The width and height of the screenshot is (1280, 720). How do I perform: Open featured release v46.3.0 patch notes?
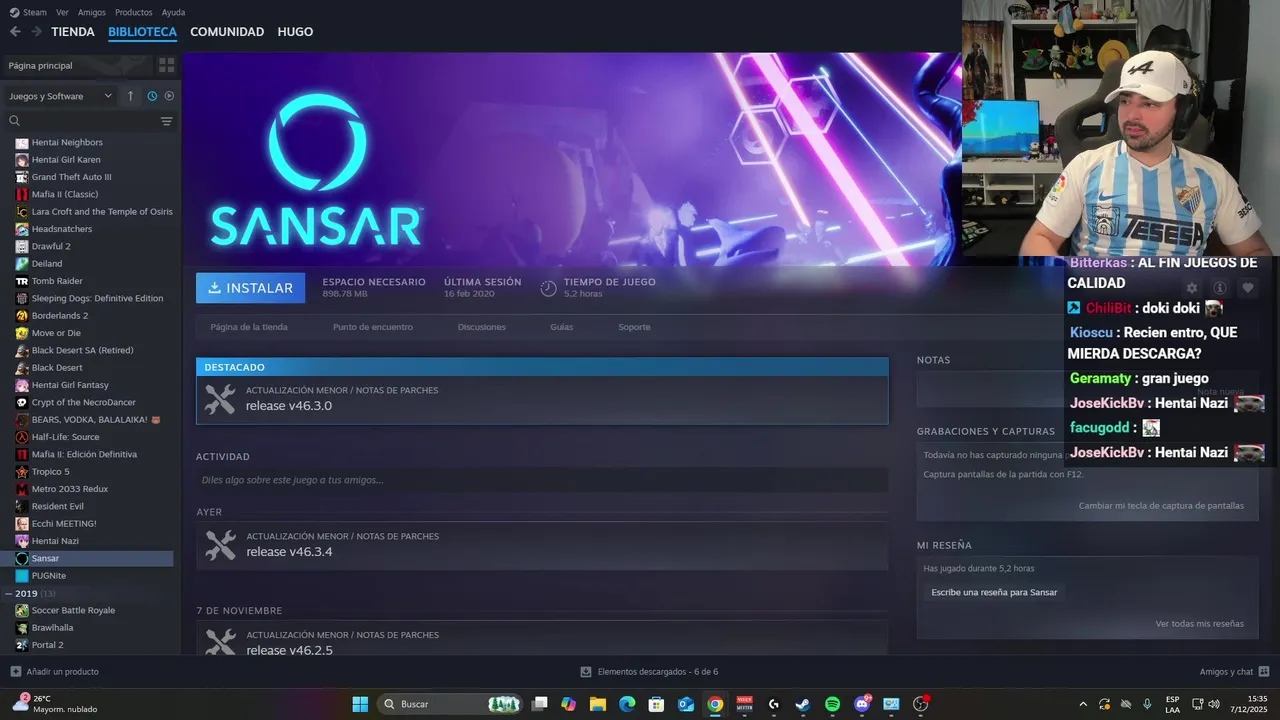tap(542, 400)
